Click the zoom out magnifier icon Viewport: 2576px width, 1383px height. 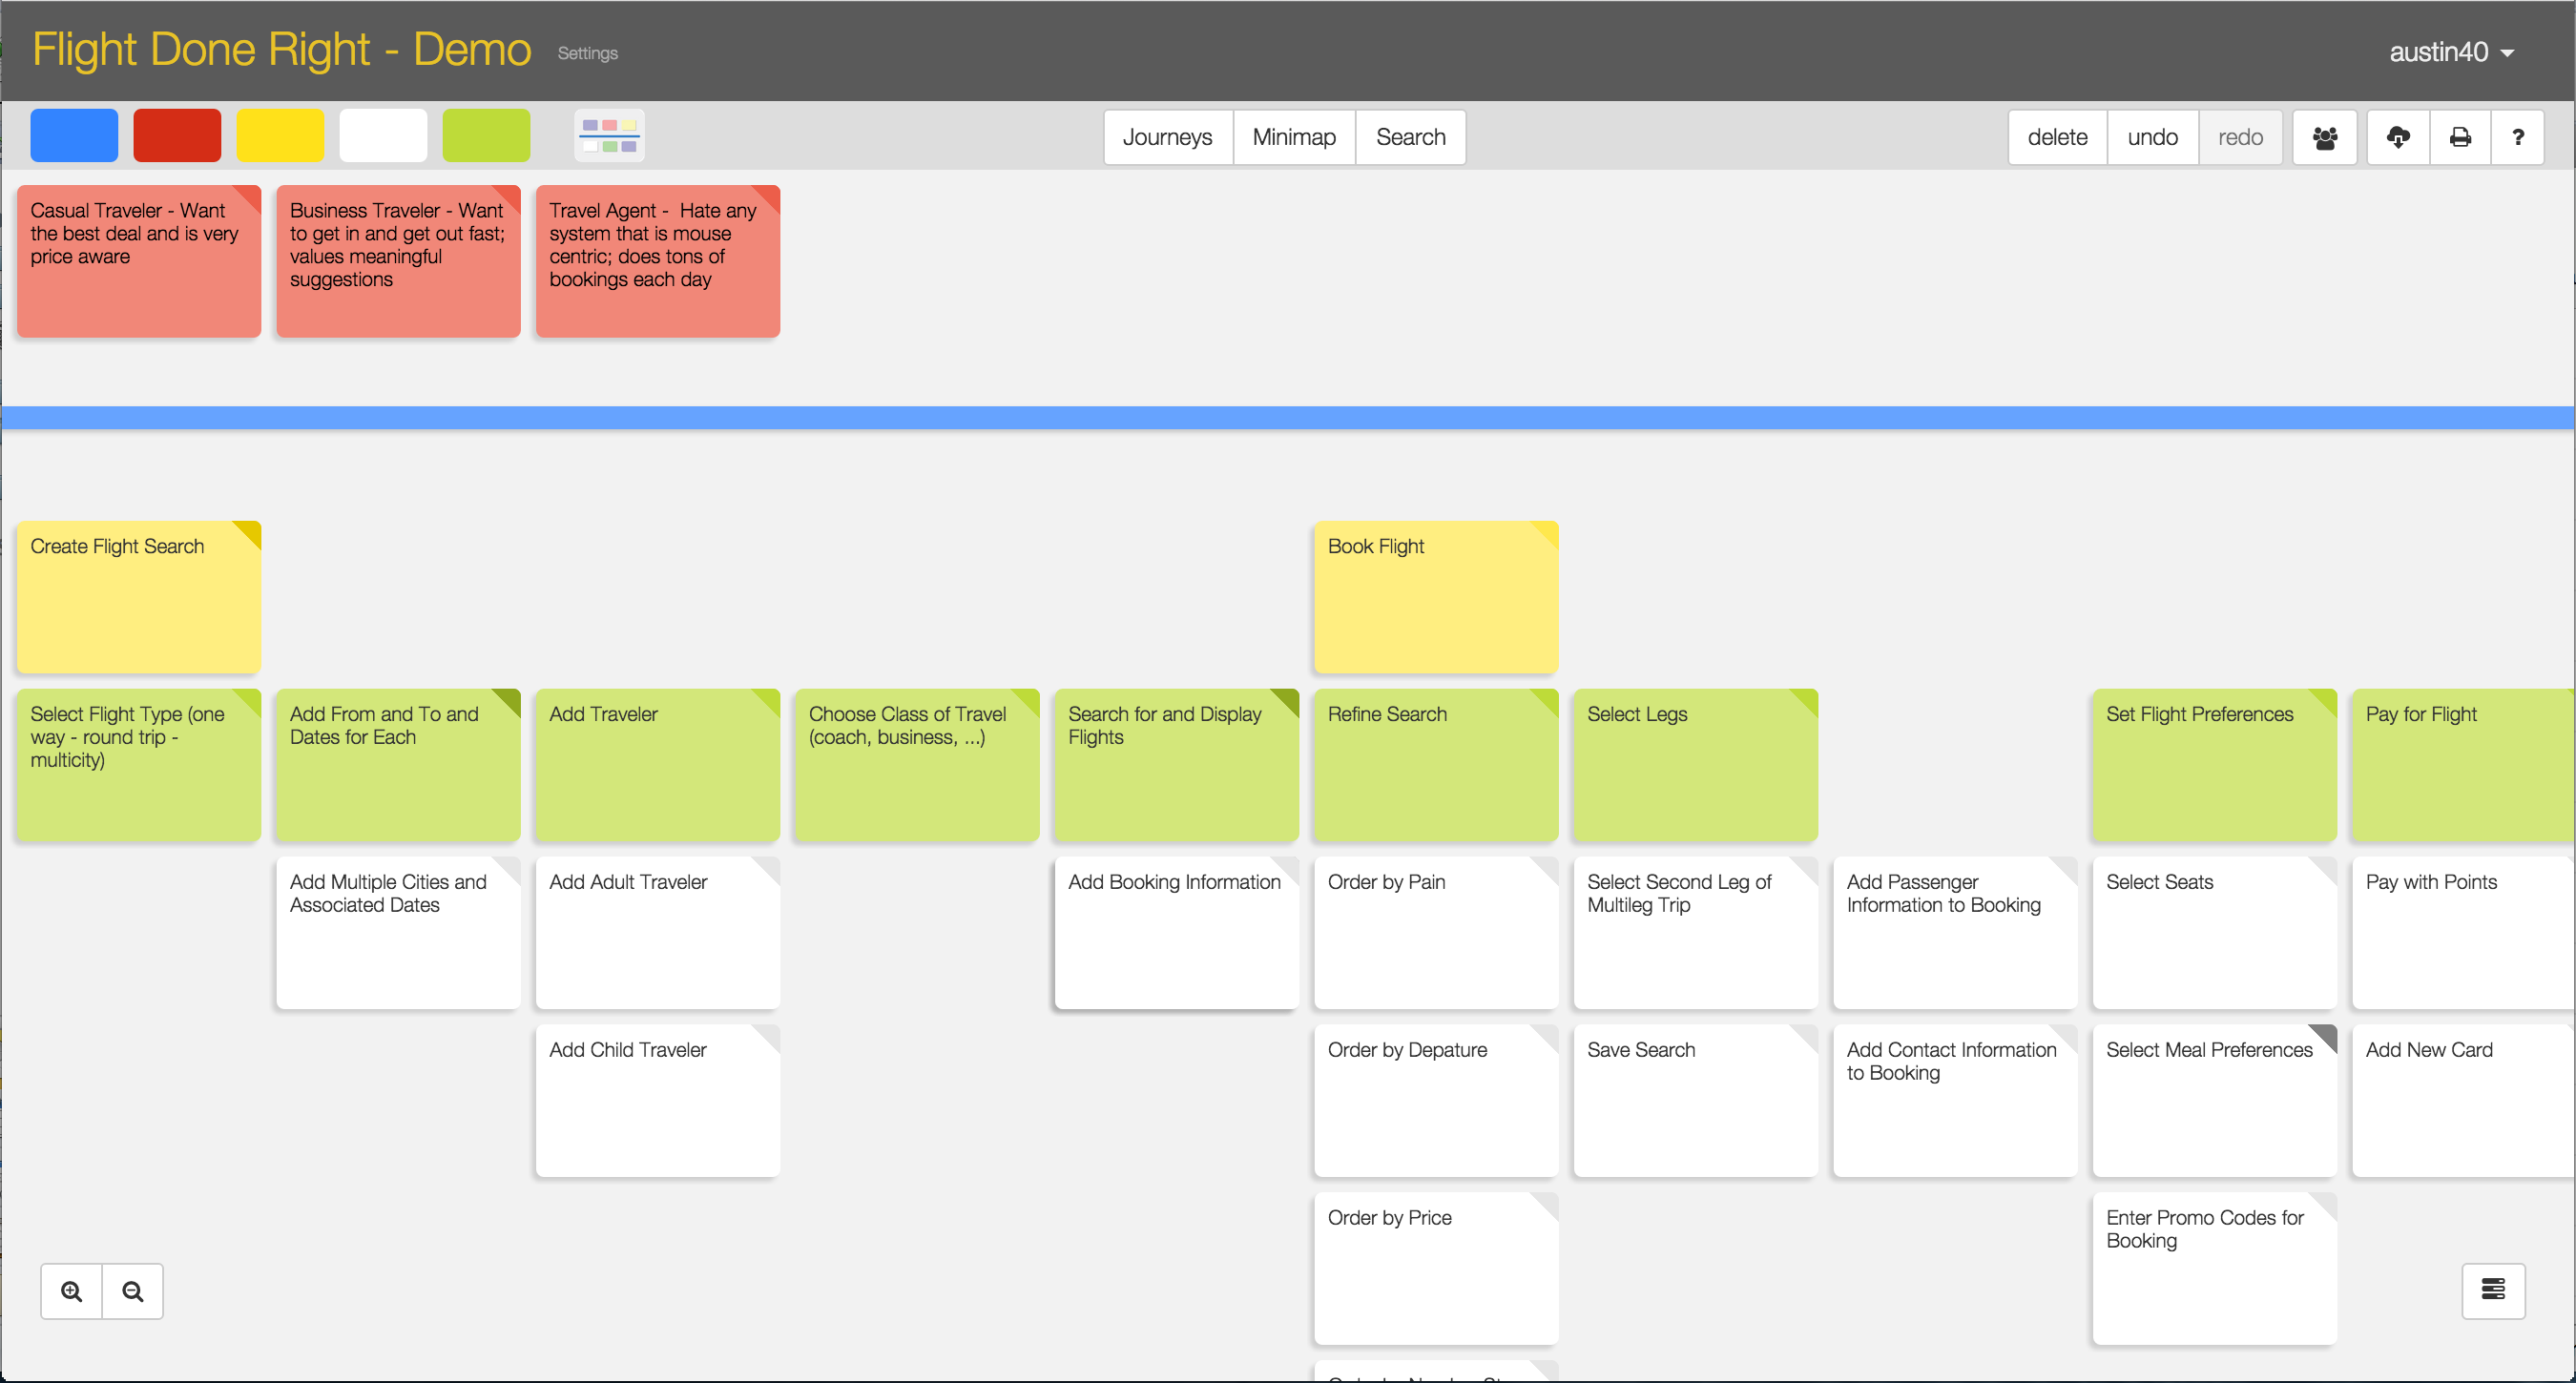point(133,1291)
